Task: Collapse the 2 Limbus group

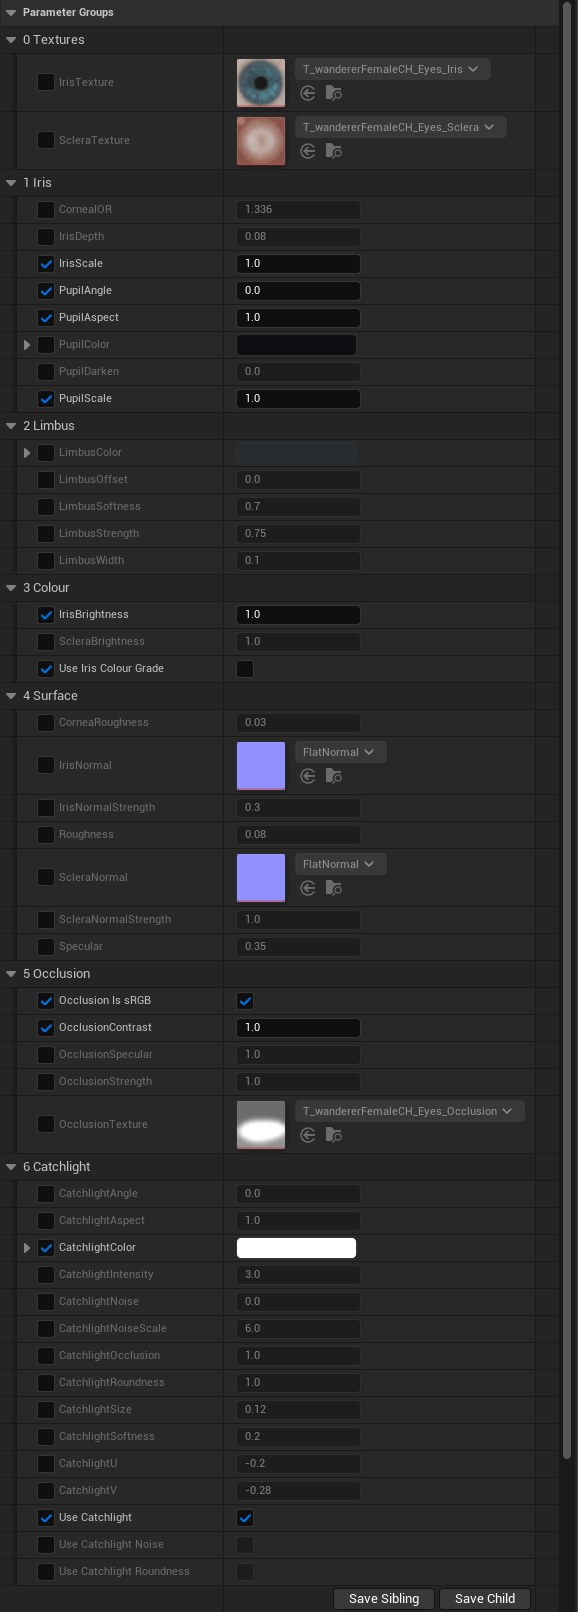Action: 11,426
